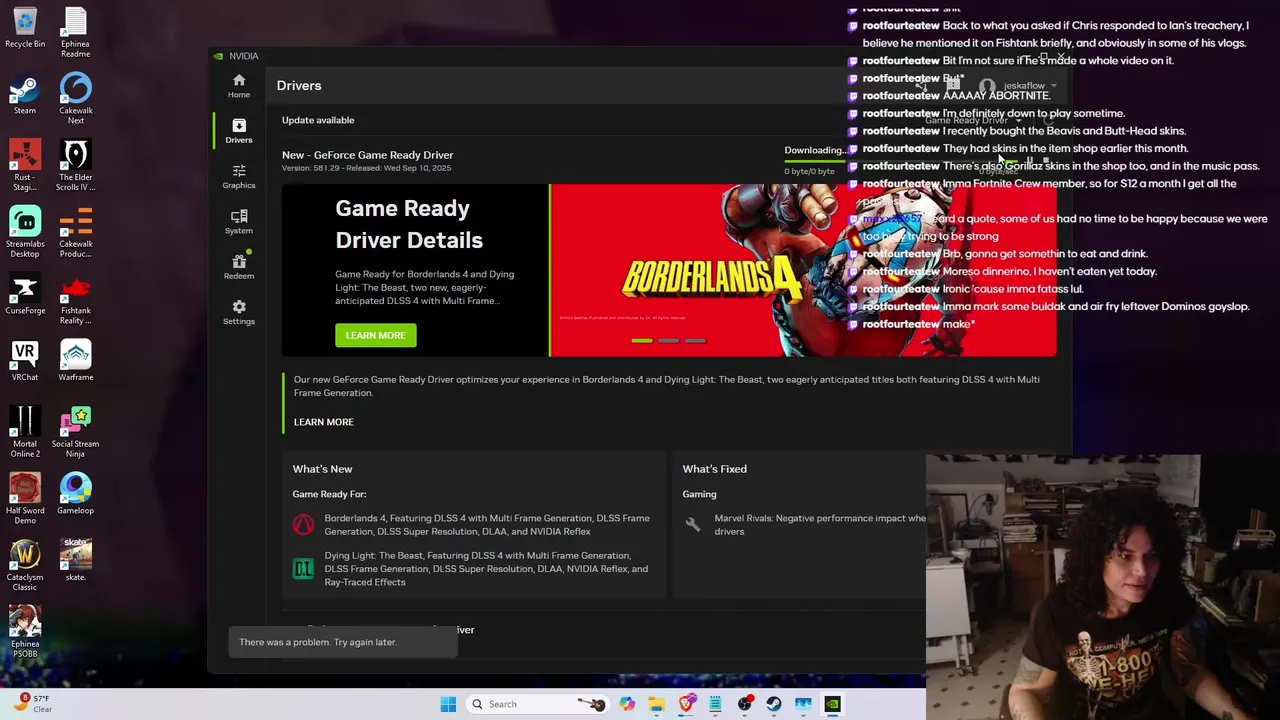Viewport: 1280px width, 720px height.
Task: Click the 'What's New' heading
Action: pyautogui.click(x=322, y=469)
